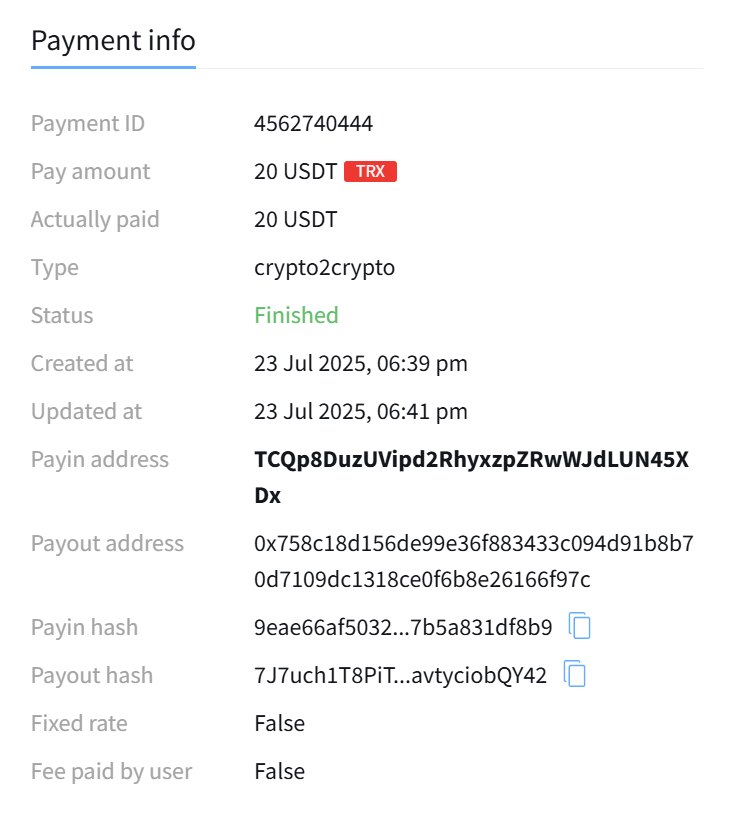Click the truncated Payin hash text
729x817 pixels.
[x=403, y=627]
